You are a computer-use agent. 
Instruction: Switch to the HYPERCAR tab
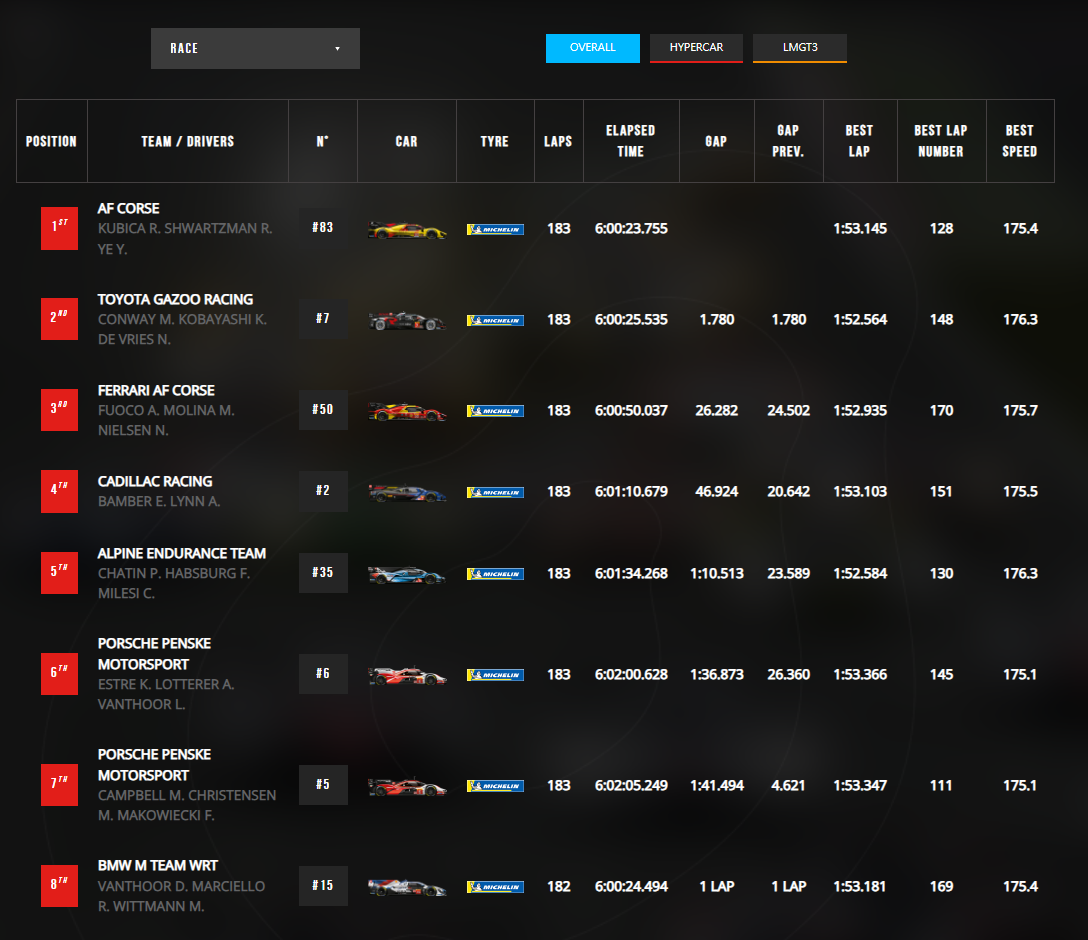click(696, 48)
